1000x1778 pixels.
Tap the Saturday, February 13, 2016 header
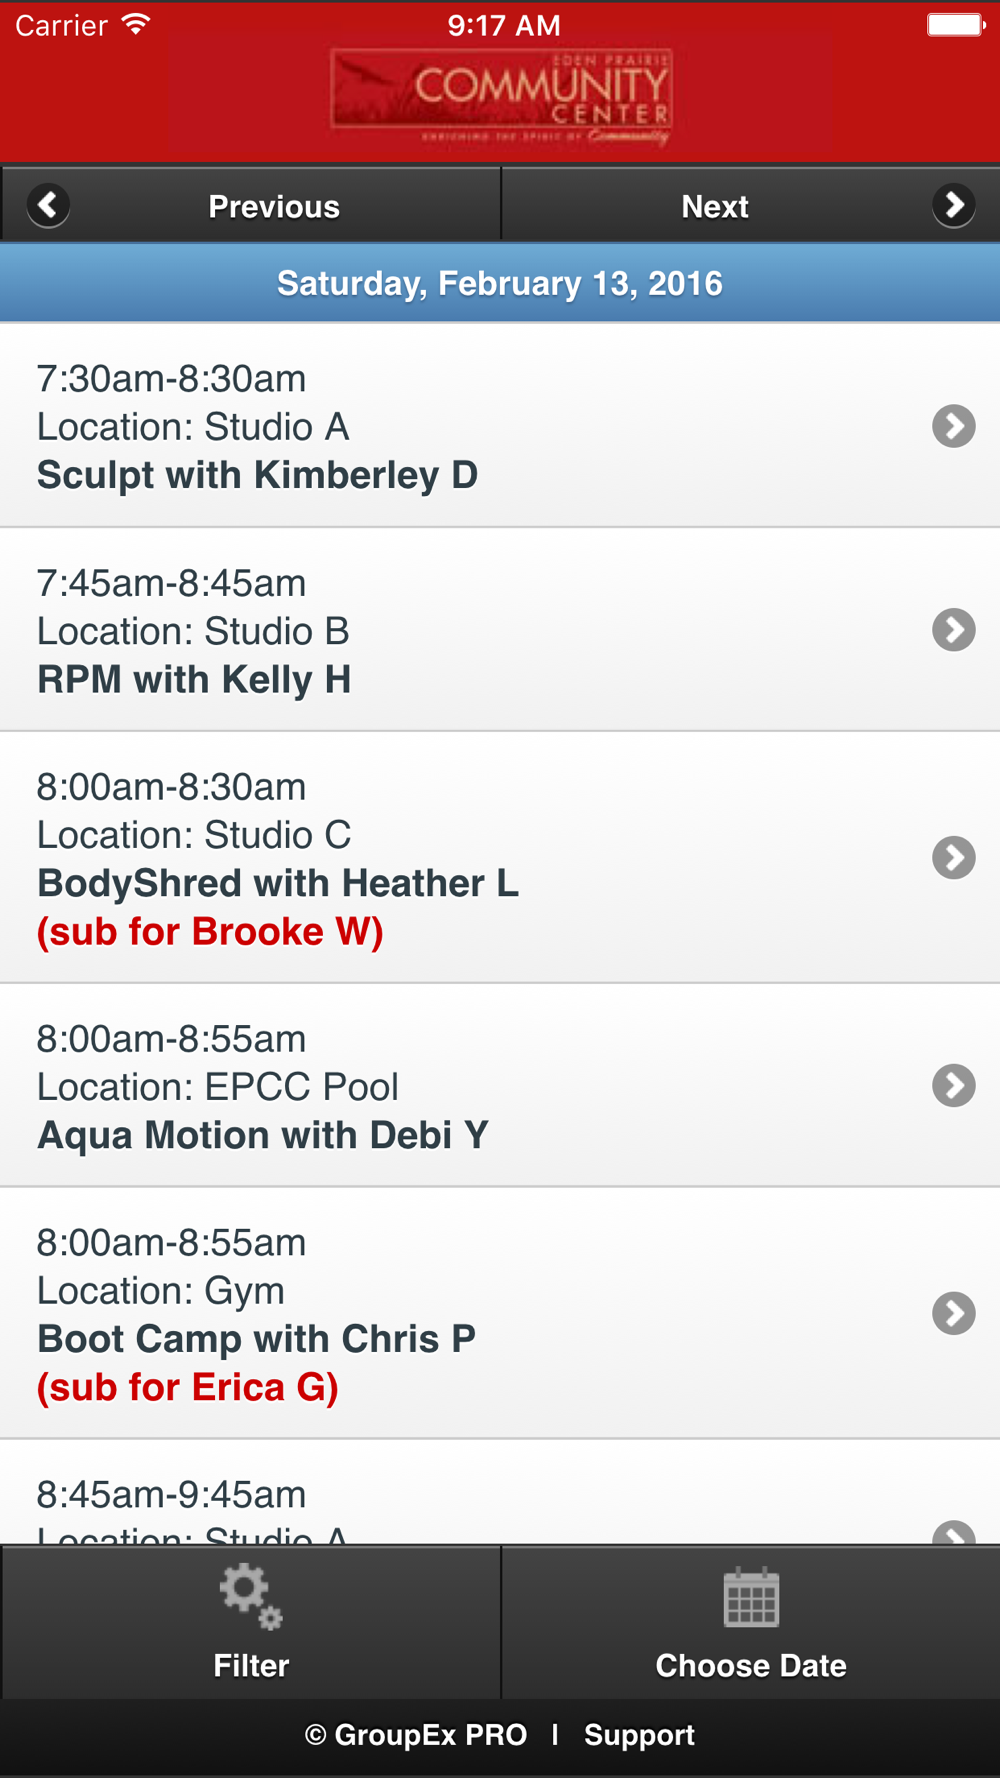500,283
